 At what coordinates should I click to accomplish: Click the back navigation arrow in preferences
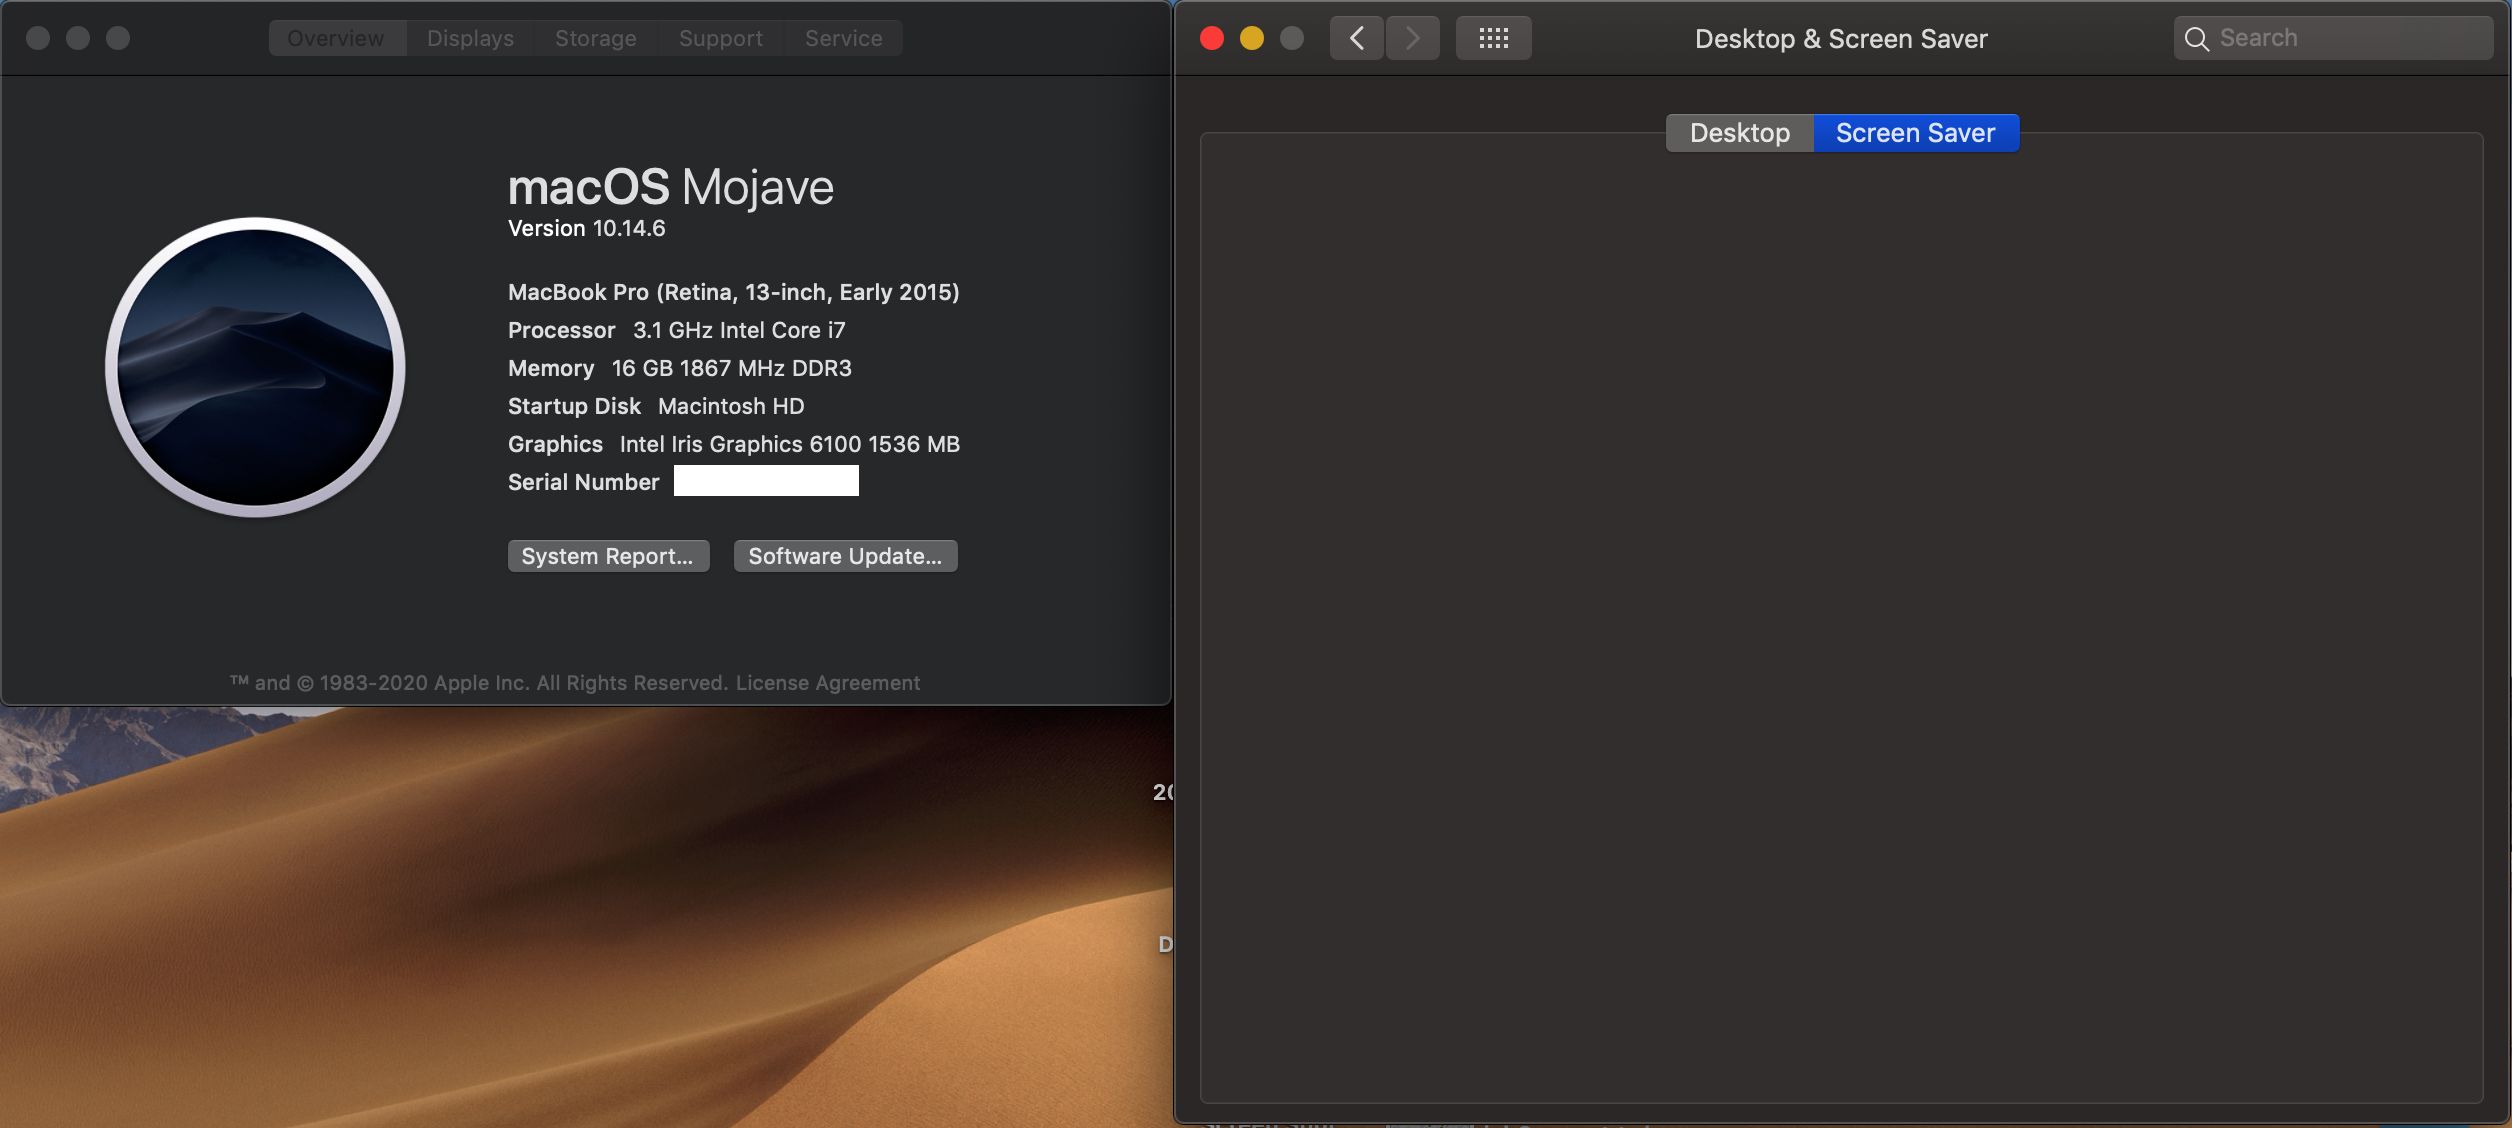(1356, 37)
